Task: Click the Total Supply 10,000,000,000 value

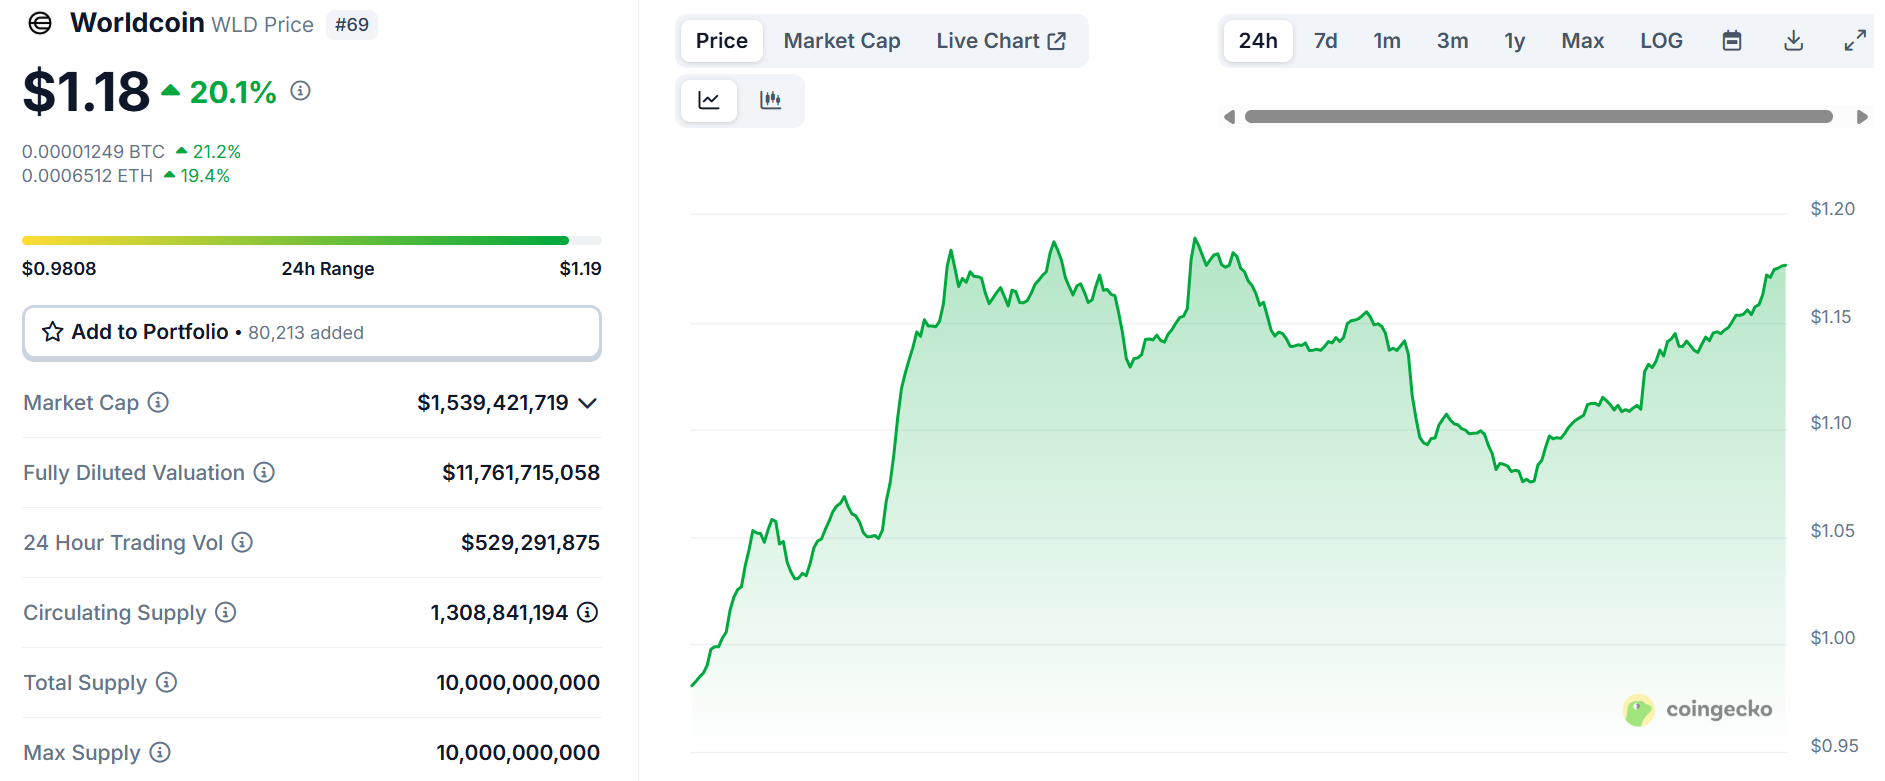Action: pyautogui.click(x=518, y=683)
